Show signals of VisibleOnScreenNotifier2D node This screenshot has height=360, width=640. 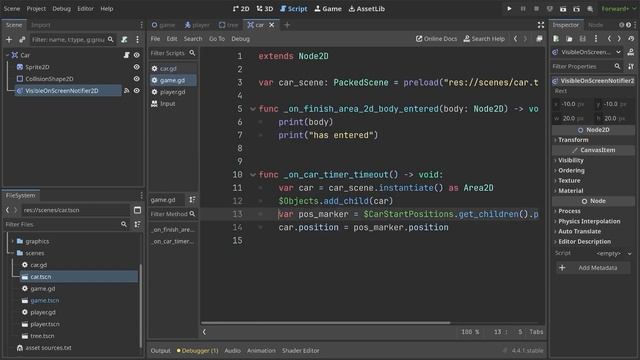pos(127,91)
